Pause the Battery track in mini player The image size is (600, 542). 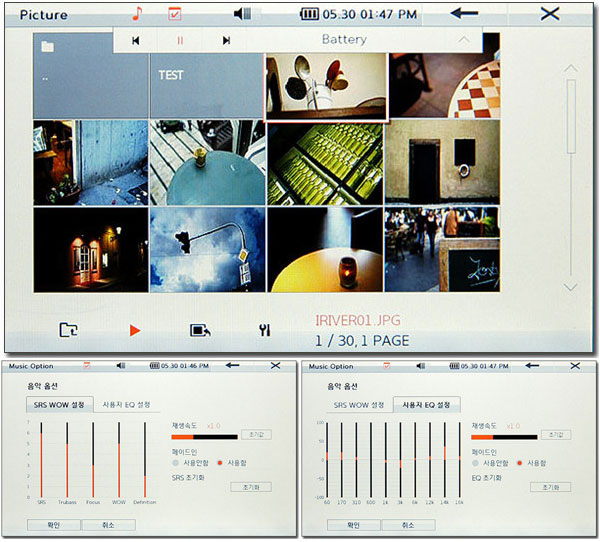click(x=180, y=40)
